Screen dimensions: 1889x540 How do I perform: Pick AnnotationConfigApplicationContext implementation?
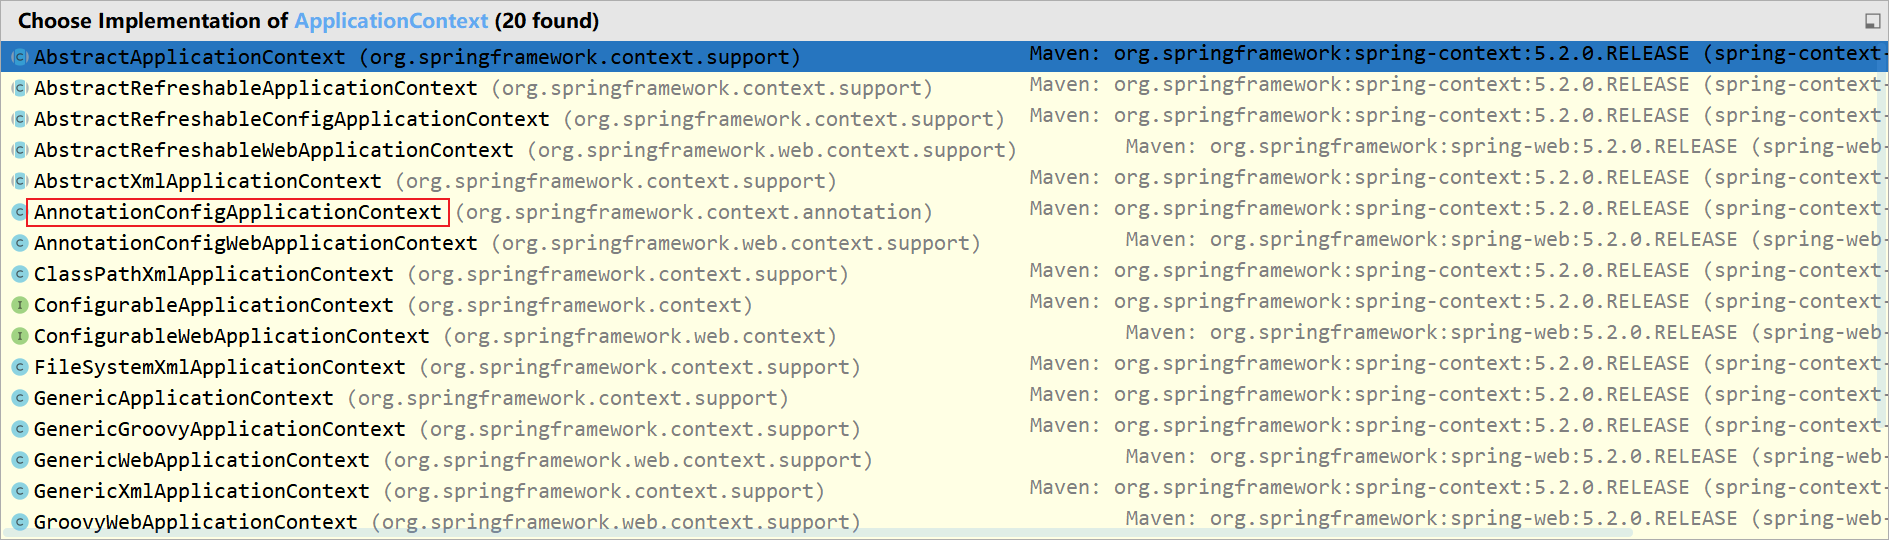click(237, 213)
